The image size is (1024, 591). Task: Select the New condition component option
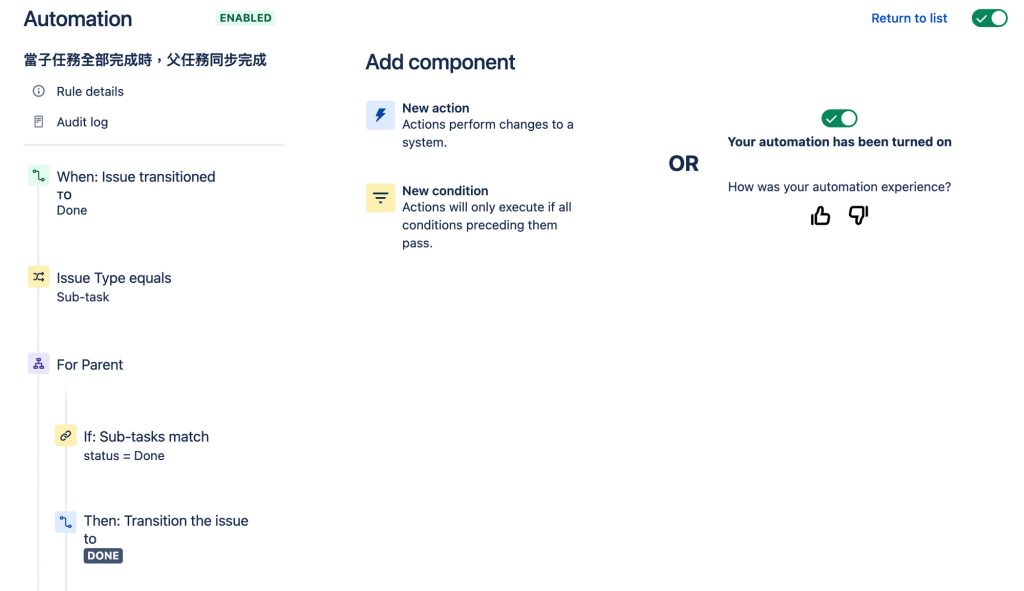(x=445, y=191)
